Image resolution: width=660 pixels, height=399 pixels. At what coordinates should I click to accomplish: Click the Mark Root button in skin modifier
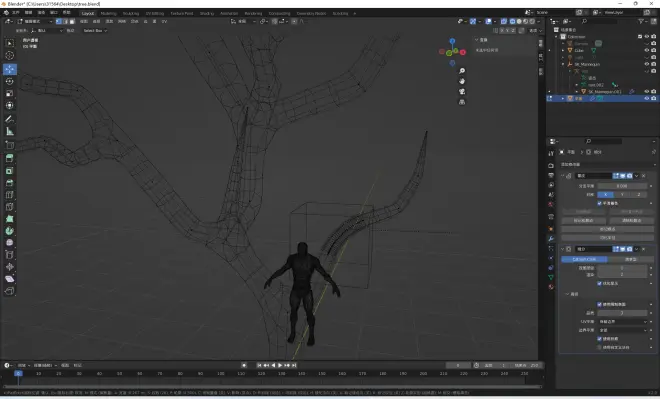pos(607,229)
